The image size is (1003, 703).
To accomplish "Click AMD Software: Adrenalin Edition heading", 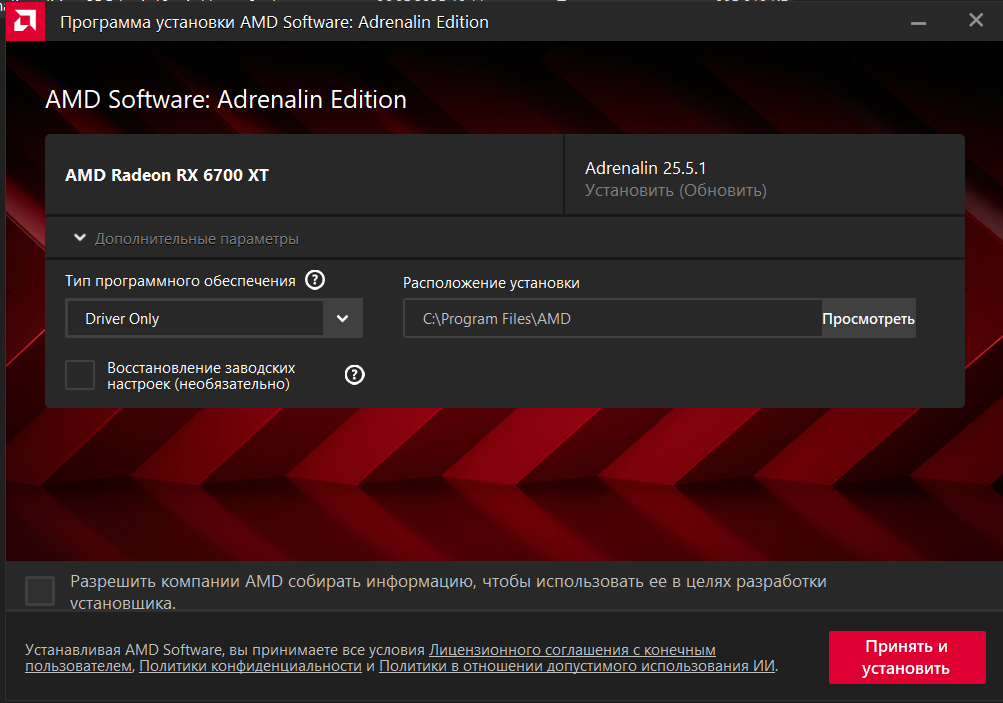I will point(226,100).
